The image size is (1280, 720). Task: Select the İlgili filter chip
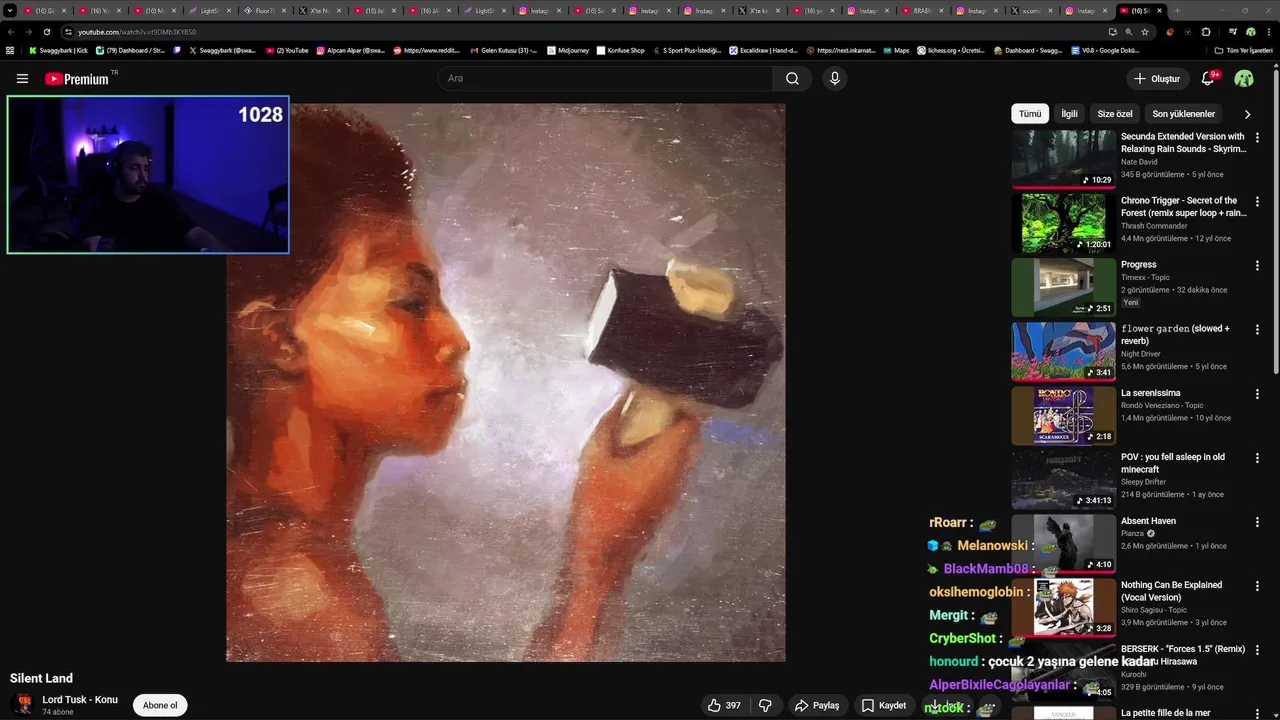click(x=1069, y=114)
